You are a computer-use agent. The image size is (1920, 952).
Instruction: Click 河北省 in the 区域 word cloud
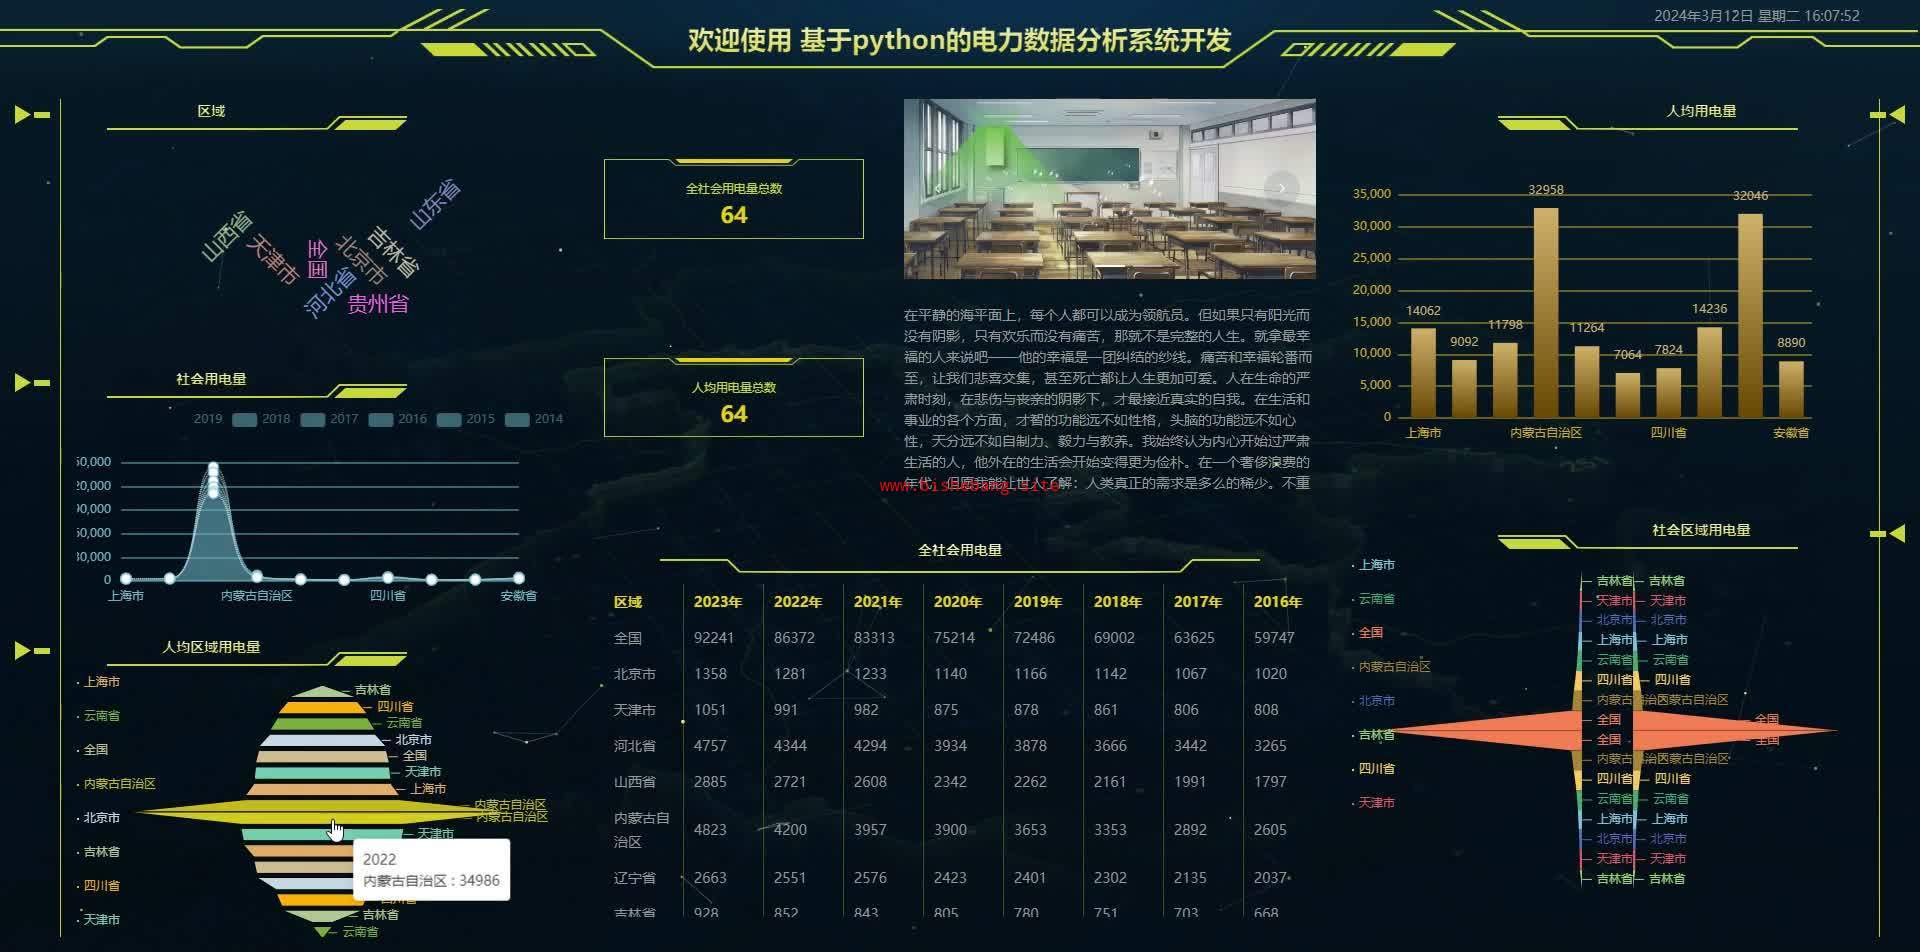(x=330, y=293)
